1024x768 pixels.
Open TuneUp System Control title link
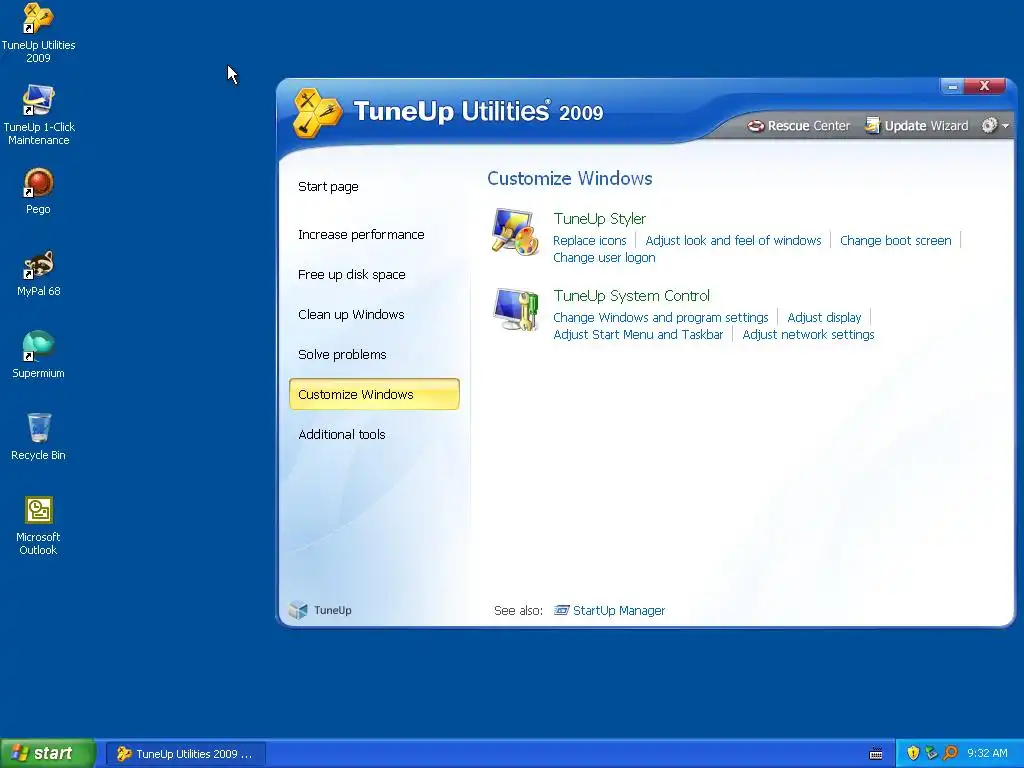coord(632,296)
